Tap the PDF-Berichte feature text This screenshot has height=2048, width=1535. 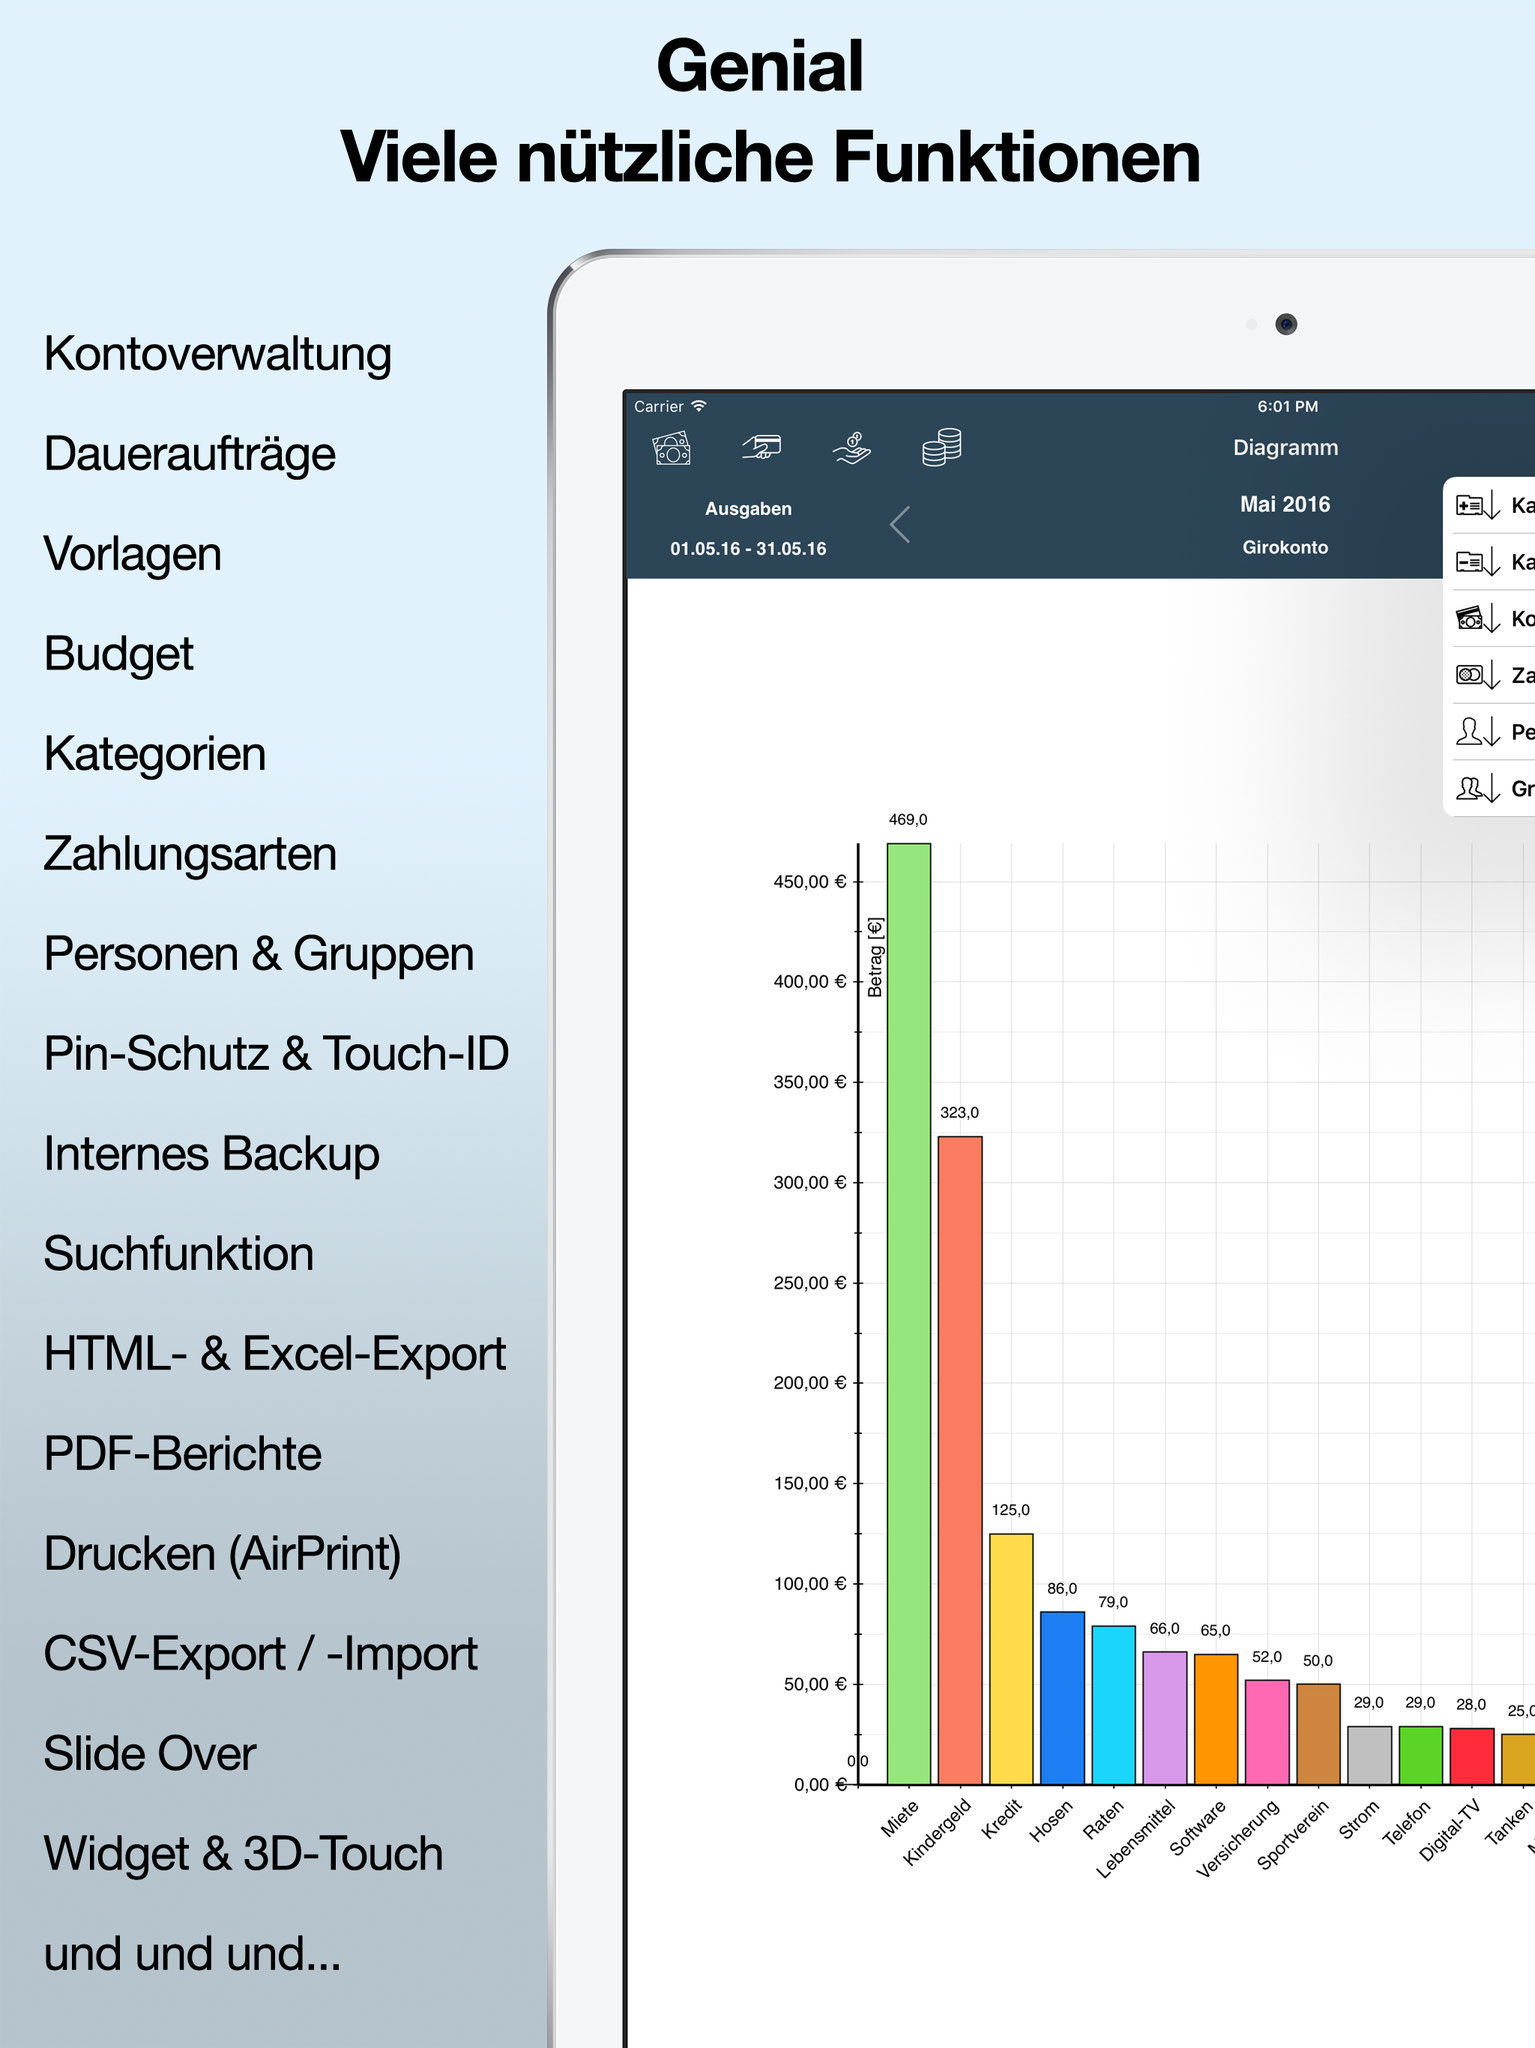183,1454
